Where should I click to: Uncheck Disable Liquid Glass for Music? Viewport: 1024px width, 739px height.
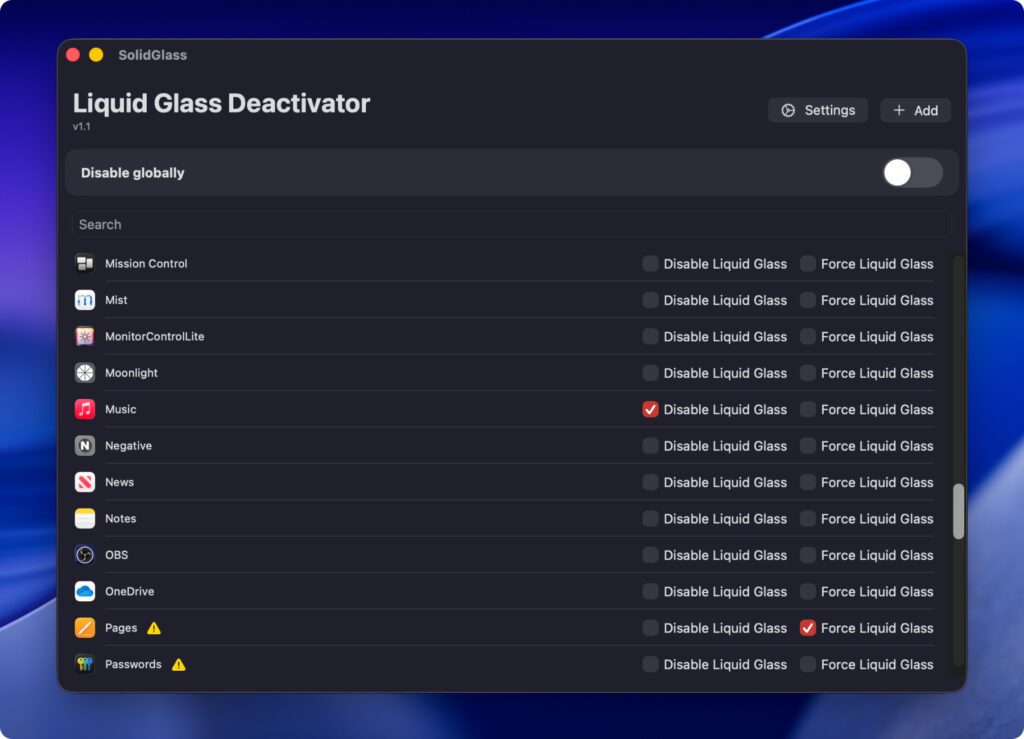tap(651, 409)
